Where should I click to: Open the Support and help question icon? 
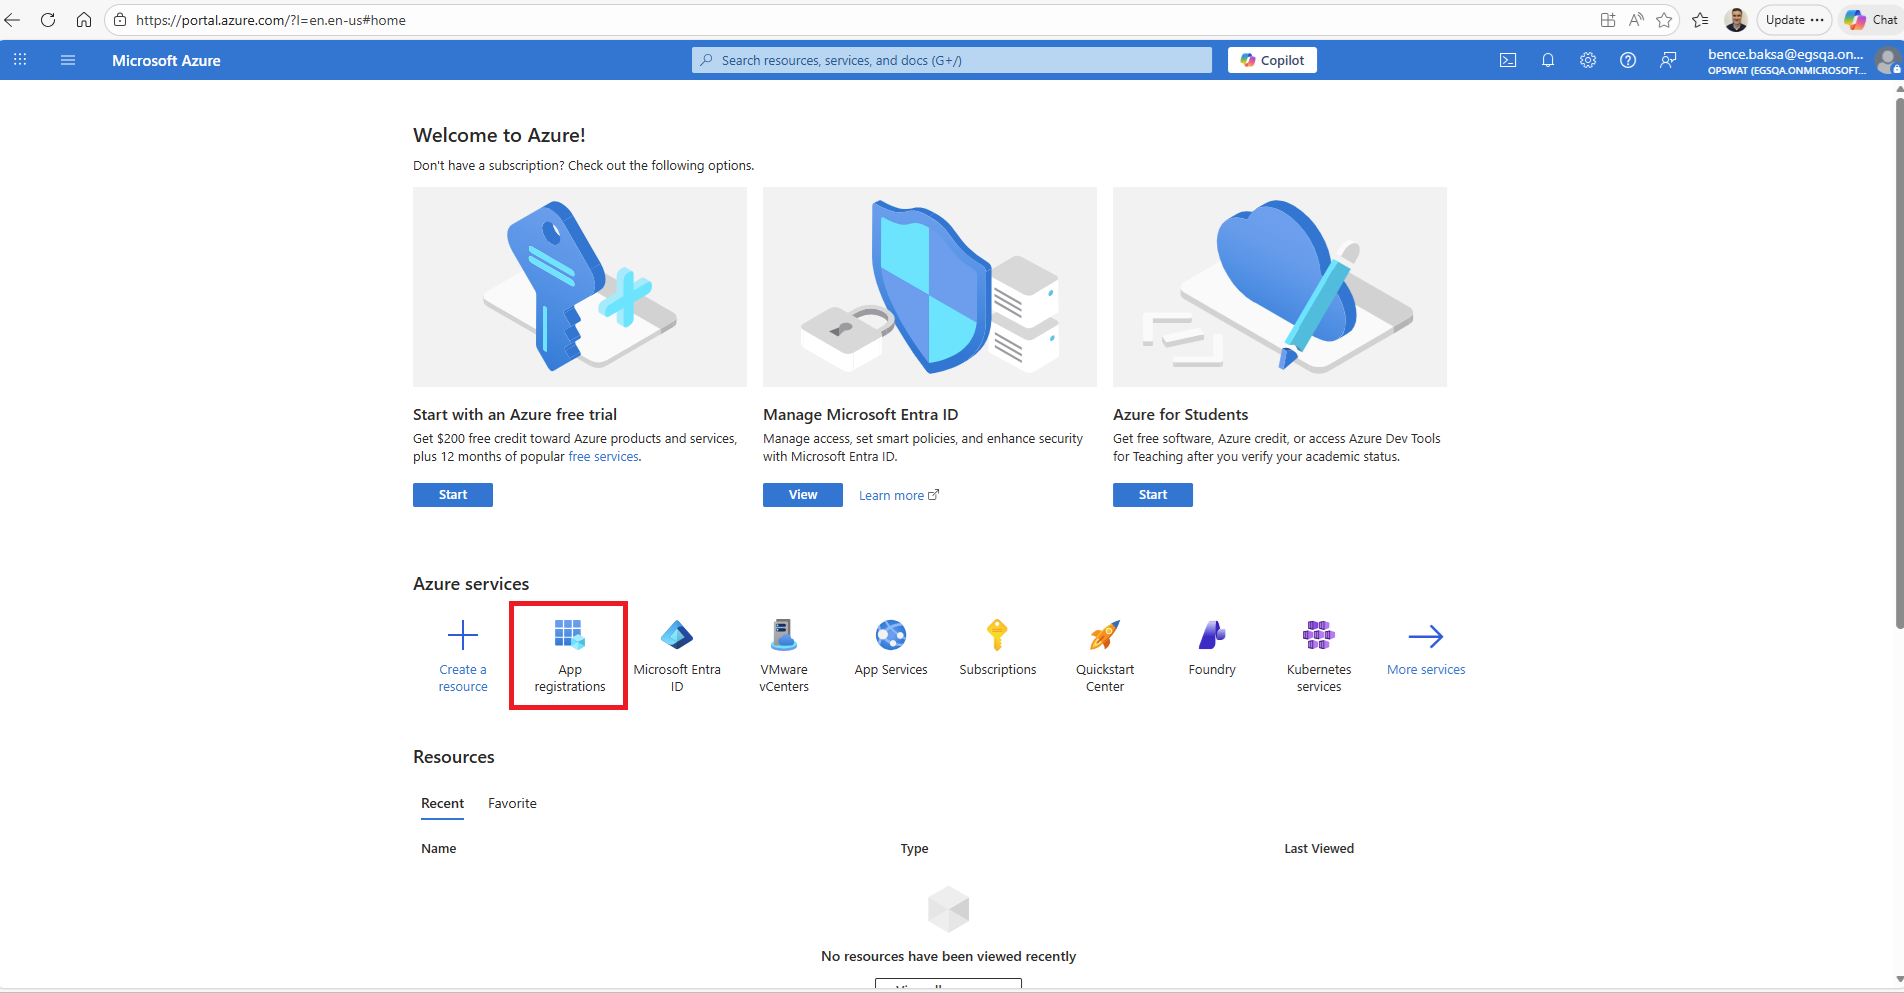coord(1628,60)
